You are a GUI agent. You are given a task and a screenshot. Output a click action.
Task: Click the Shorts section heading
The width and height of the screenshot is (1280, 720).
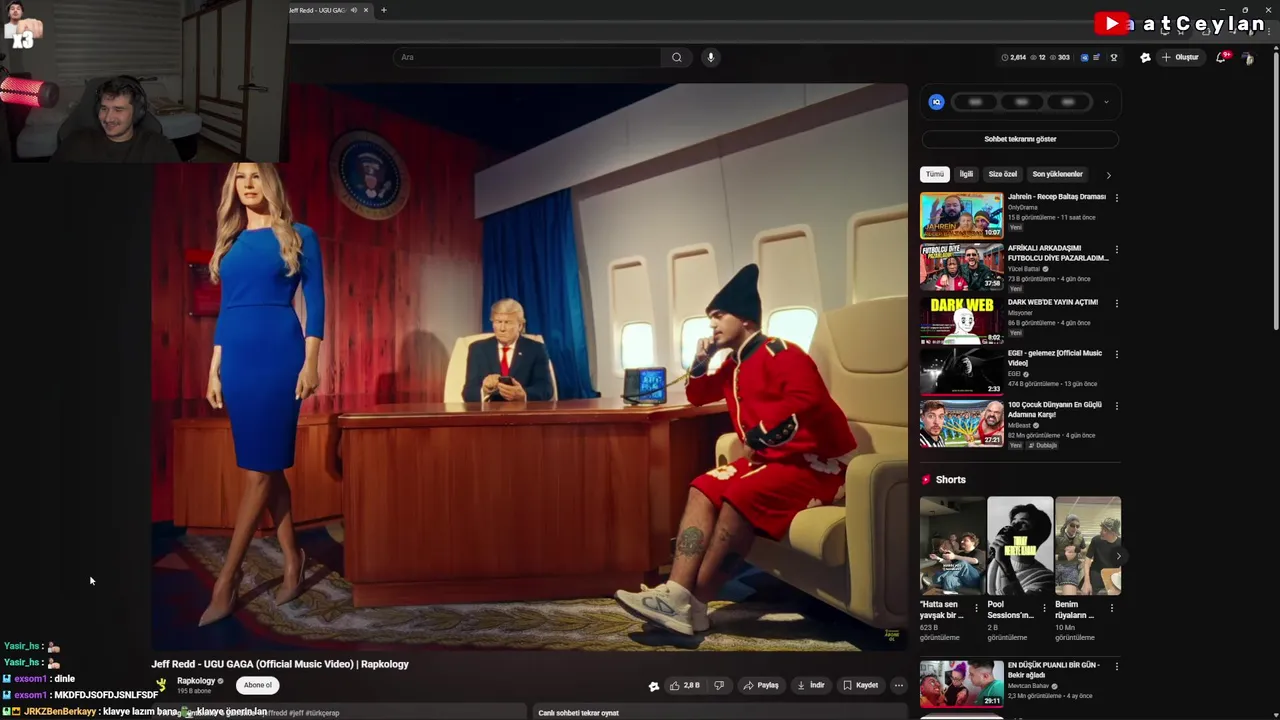click(950, 480)
